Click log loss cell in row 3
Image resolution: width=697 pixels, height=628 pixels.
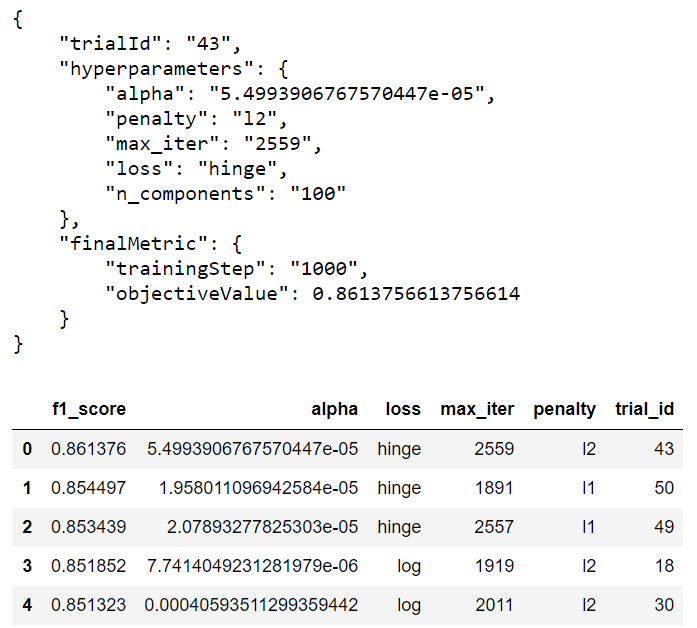pyautogui.click(x=409, y=567)
